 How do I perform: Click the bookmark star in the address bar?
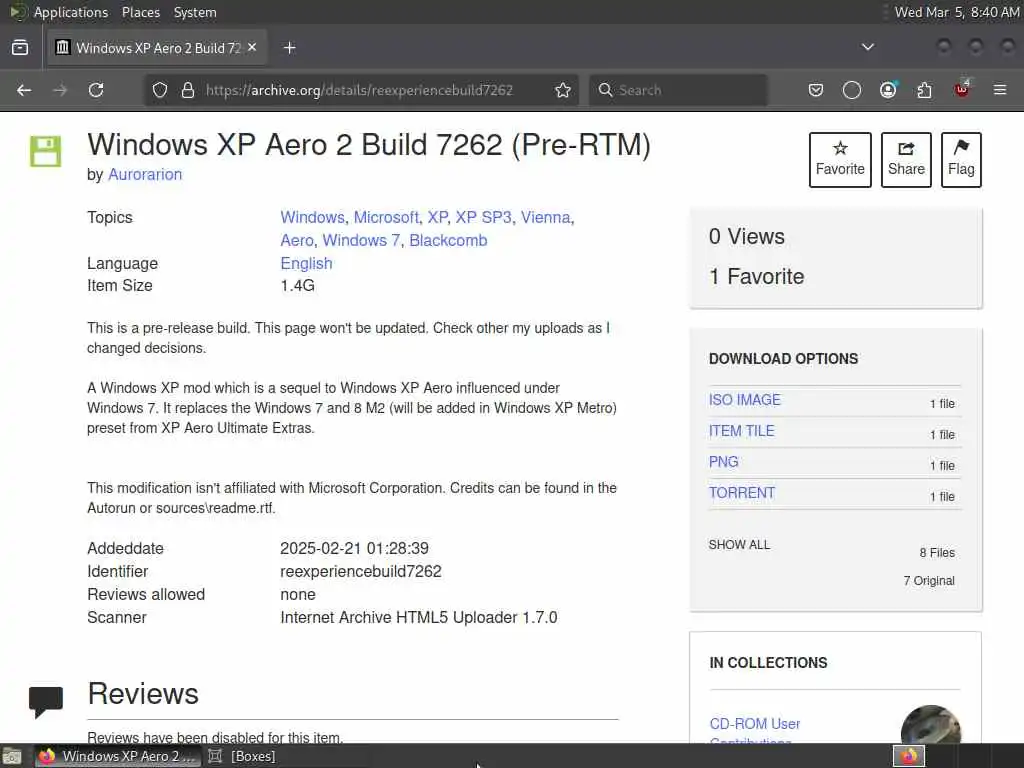click(563, 90)
